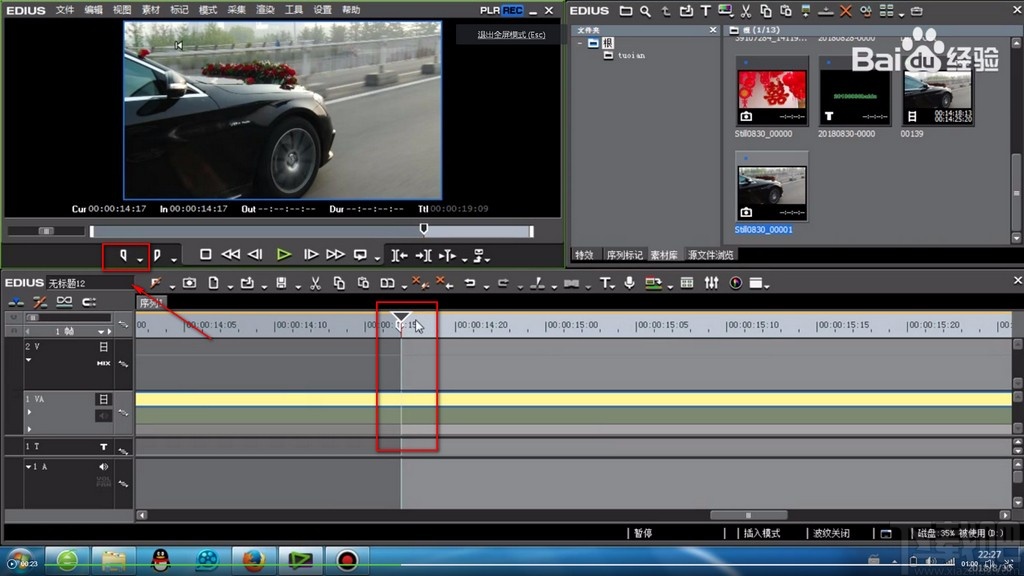This screenshot has height=576, width=1024.
Task: Click the player position slider handle
Action: [423, 230]
